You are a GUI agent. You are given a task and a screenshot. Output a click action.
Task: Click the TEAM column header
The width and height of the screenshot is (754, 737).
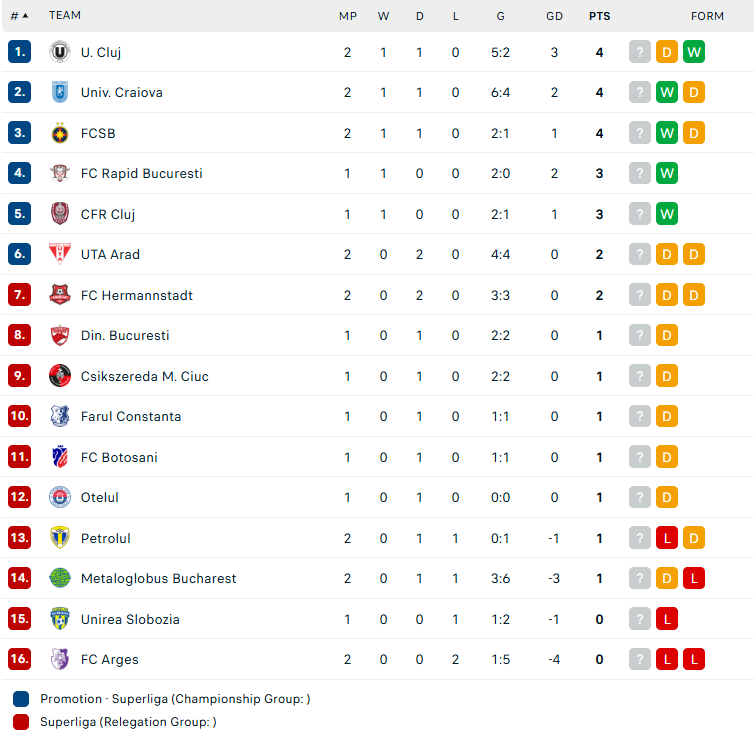tap(64, 15)
